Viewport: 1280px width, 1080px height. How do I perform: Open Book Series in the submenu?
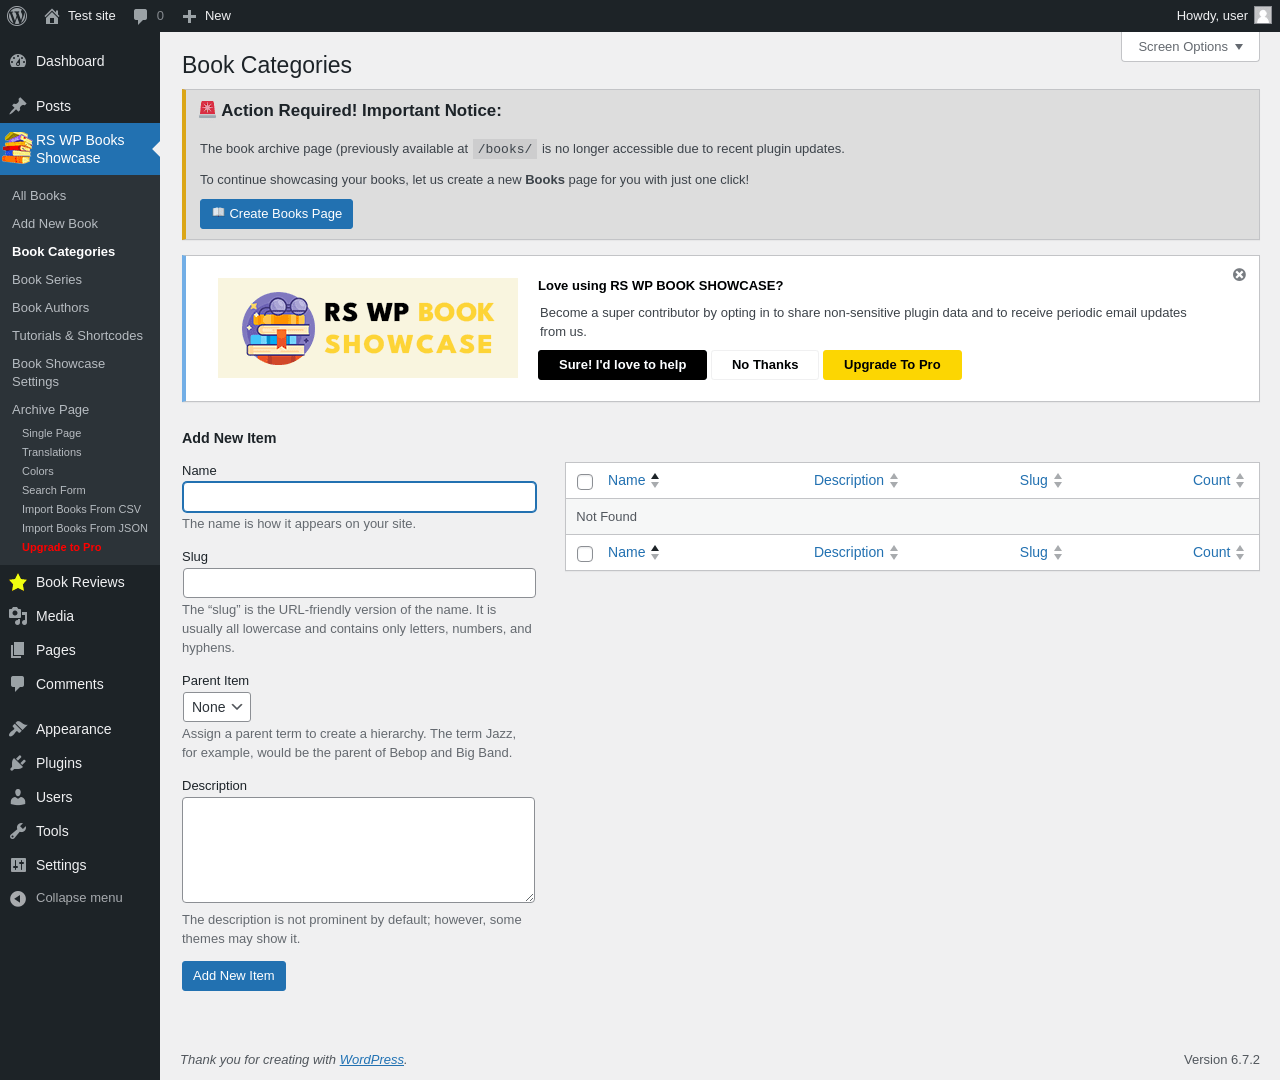[x=47, y=280]
